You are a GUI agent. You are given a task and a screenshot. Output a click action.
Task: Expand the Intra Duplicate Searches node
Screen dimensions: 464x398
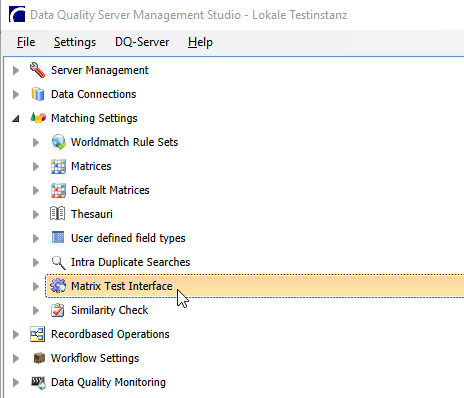pos(36,262)
